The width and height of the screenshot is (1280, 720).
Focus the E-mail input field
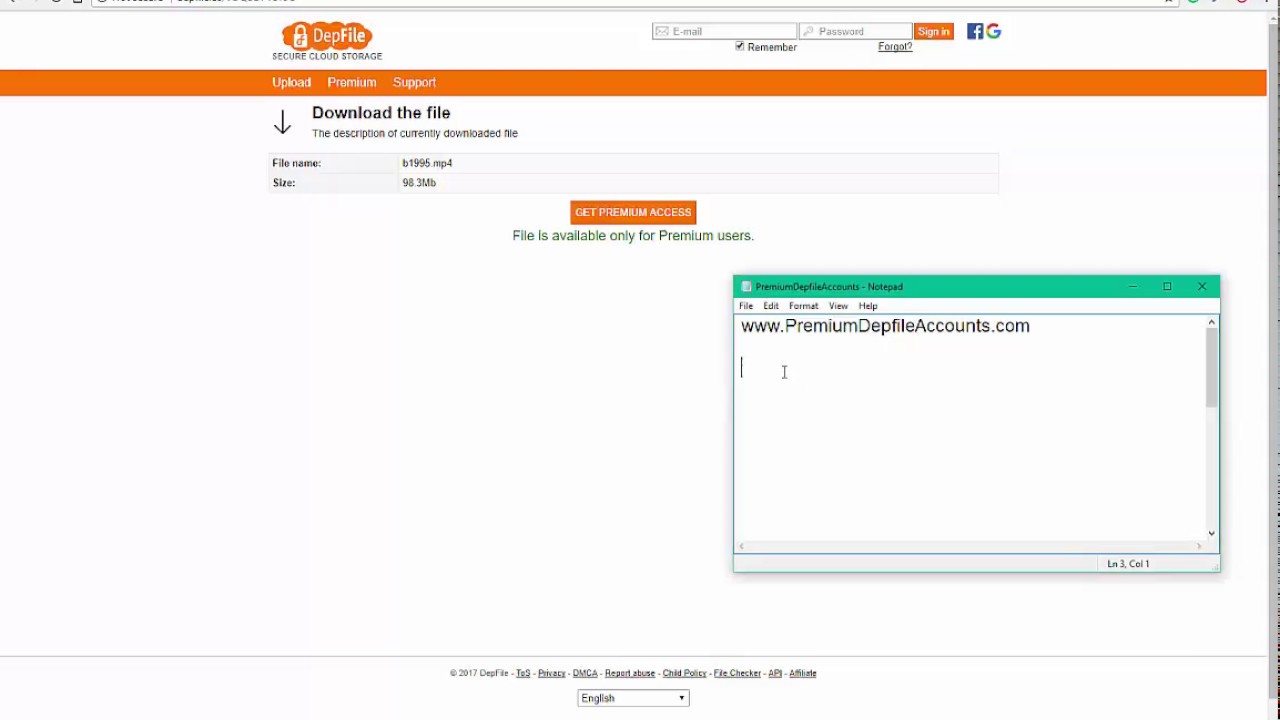coord(724,32)
